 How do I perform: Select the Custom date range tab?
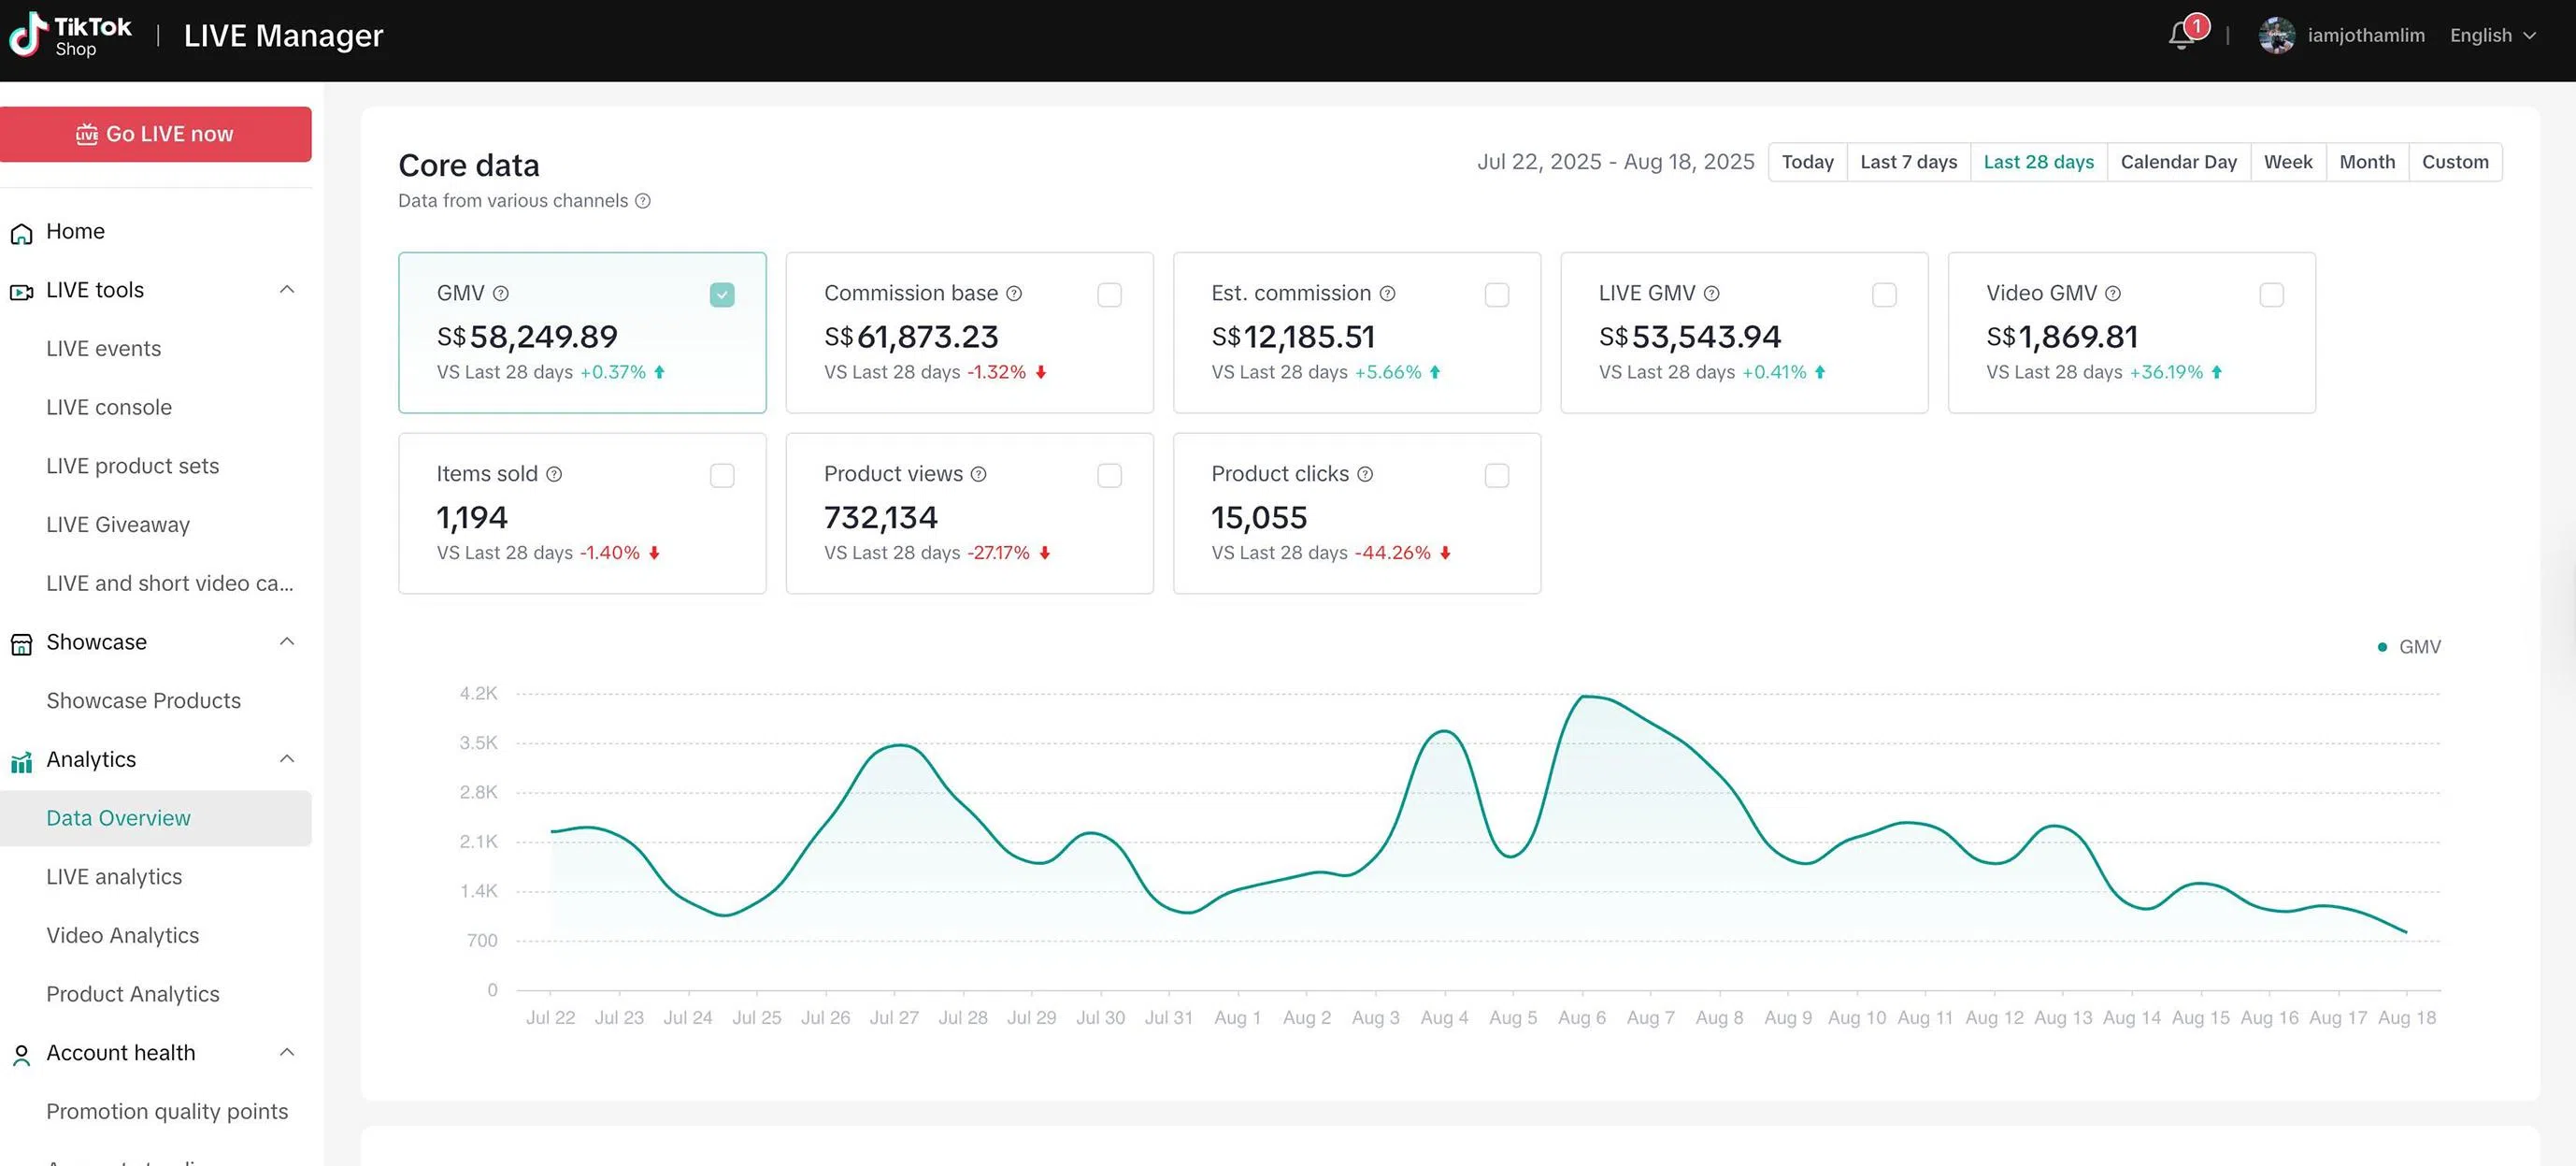(2454, 162)
